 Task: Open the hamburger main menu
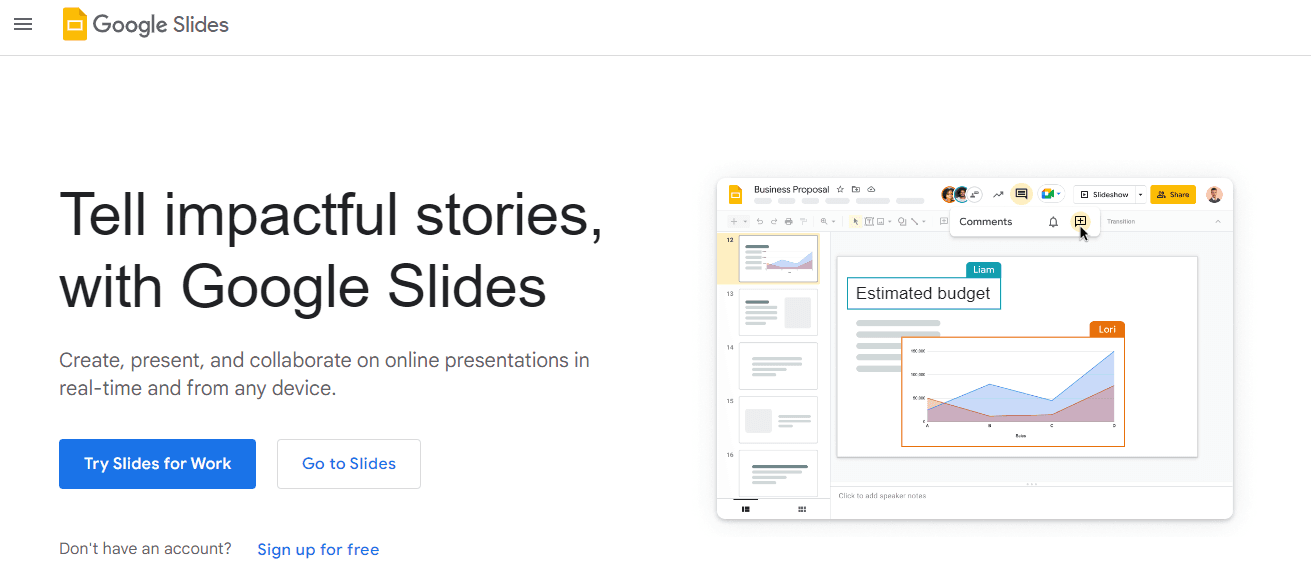tap(23, 24)
